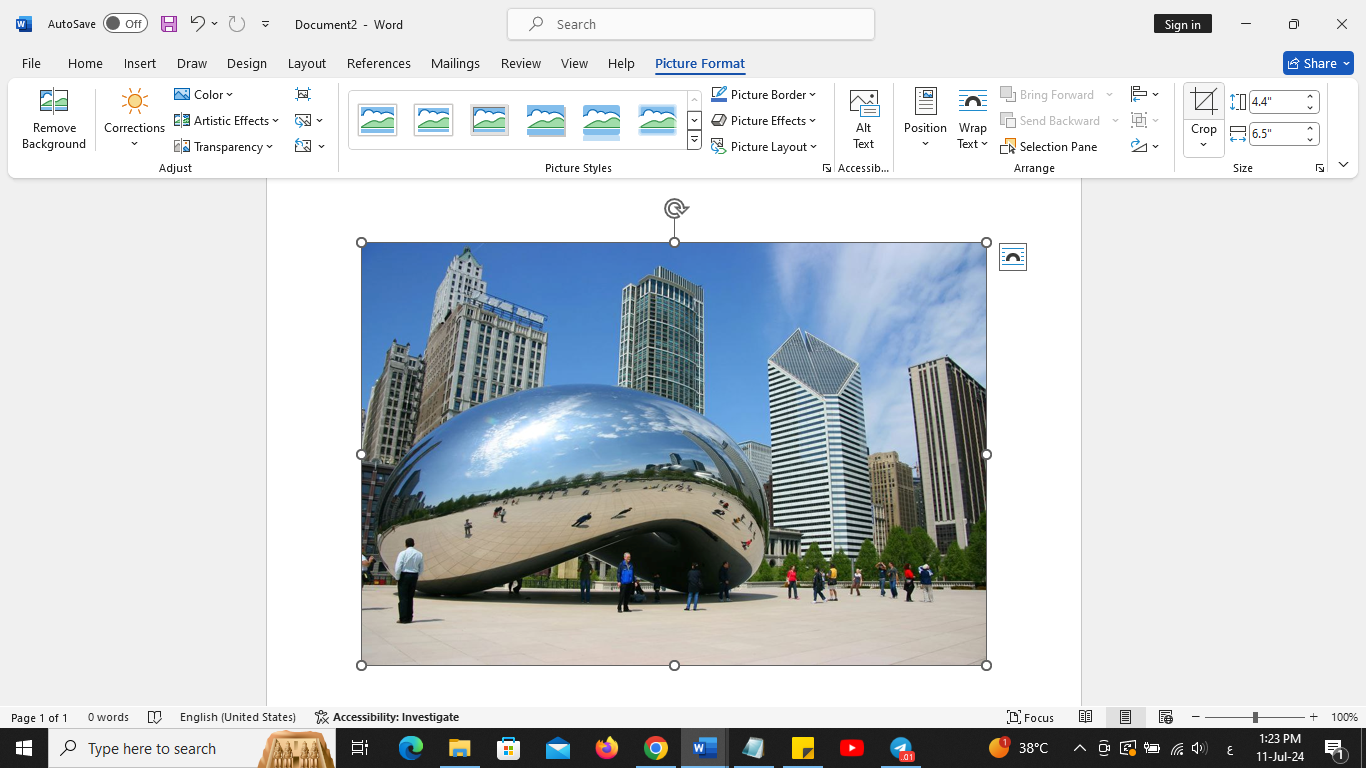Click the Crop tool icon
The width and height of the screenshot is (1366, 768).
pos(1204,101)
